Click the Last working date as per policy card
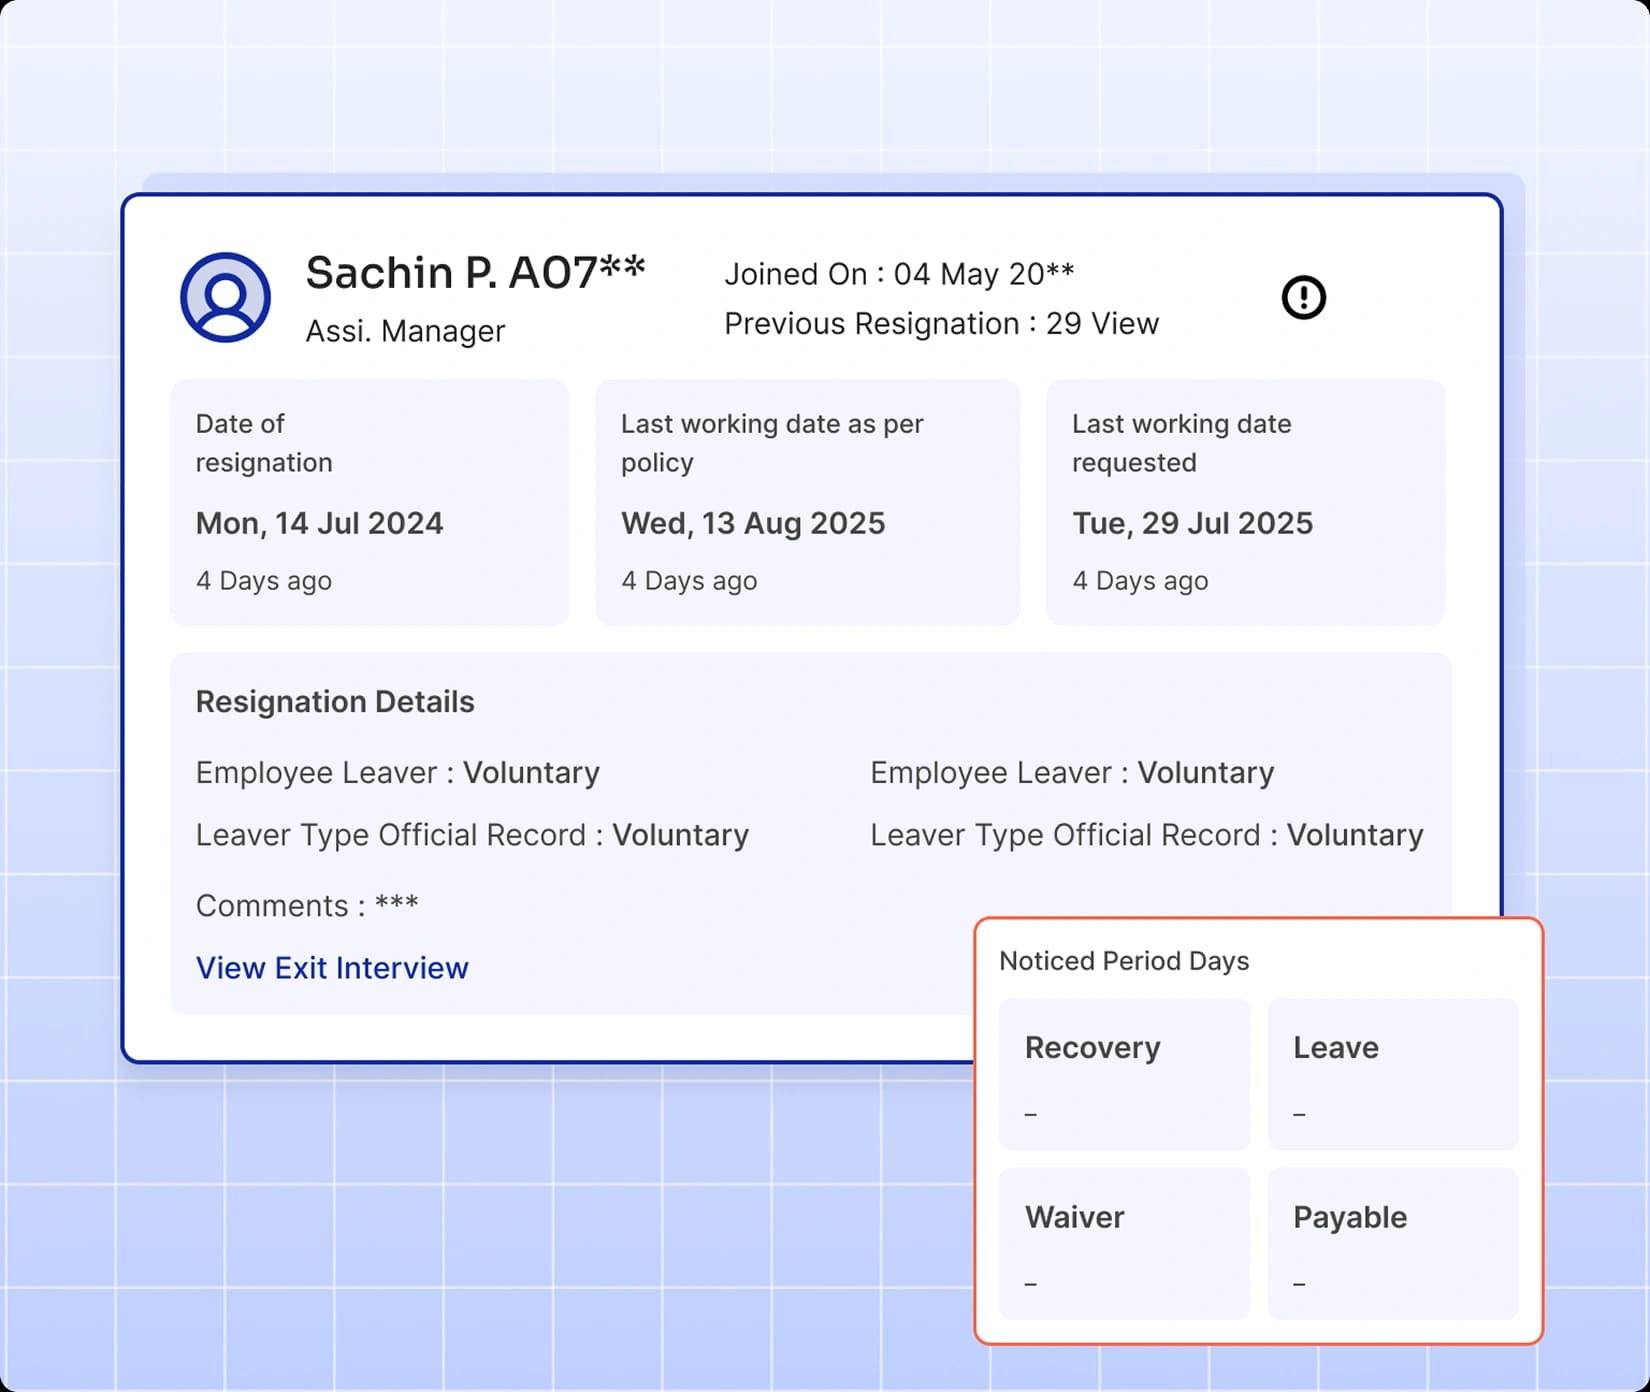The width and height of the screenshot is (1650, 1392). tap(806, 501)
